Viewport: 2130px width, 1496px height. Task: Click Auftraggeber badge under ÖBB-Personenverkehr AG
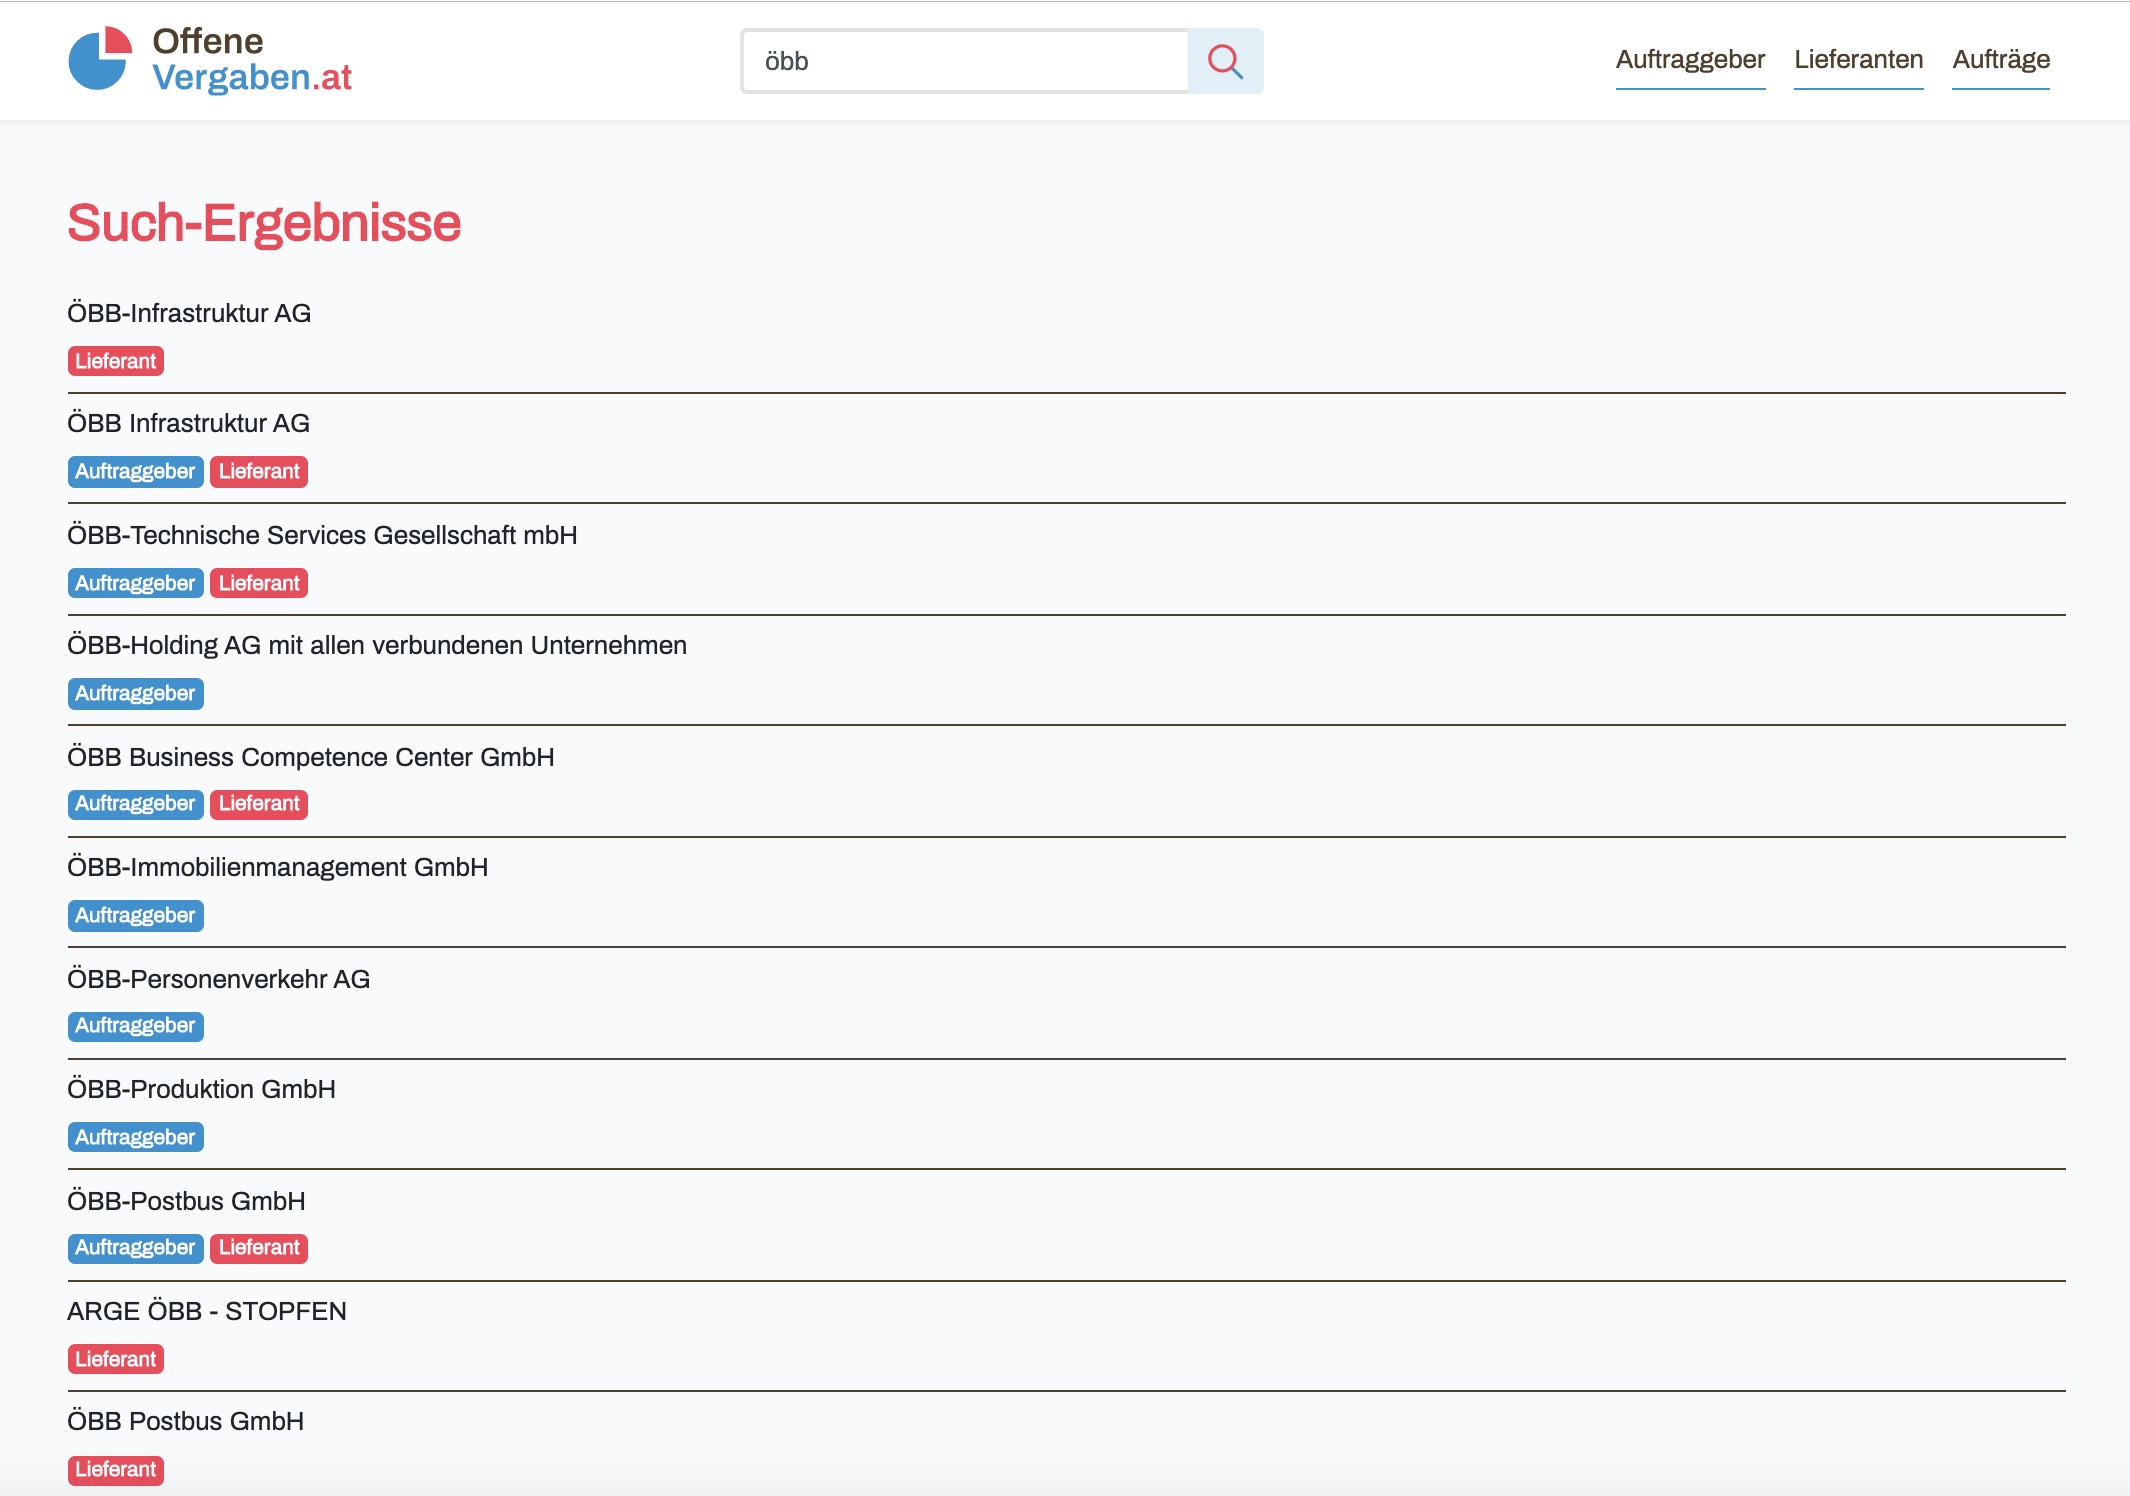coord(135,1026)
